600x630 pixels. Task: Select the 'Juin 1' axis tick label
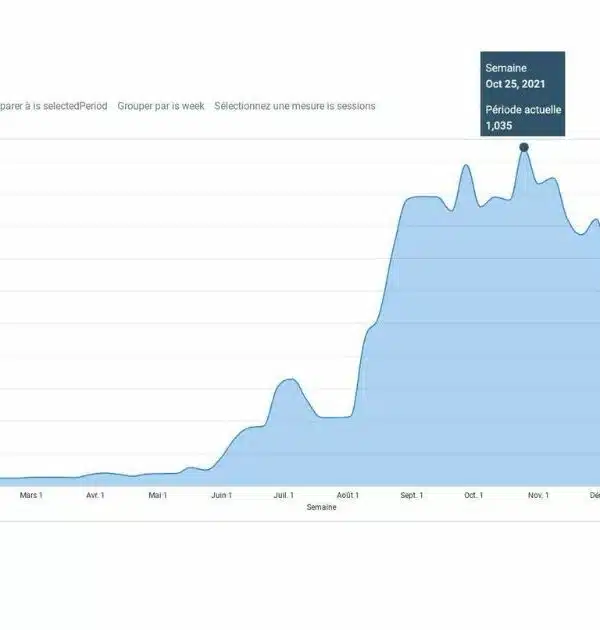(221, 495)
